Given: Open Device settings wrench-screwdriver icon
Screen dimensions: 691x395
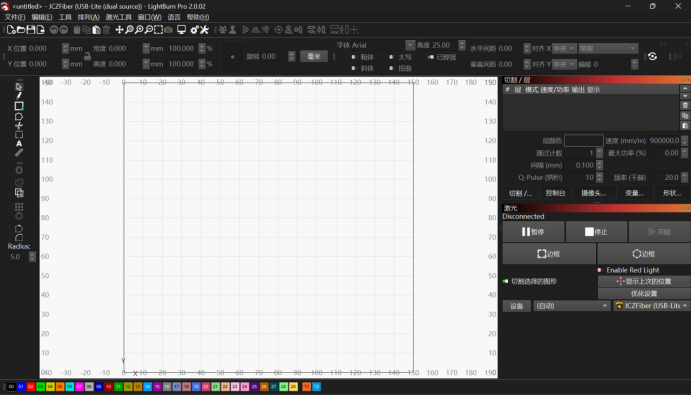Looking at the screenshot, I should tap(204, 30).
